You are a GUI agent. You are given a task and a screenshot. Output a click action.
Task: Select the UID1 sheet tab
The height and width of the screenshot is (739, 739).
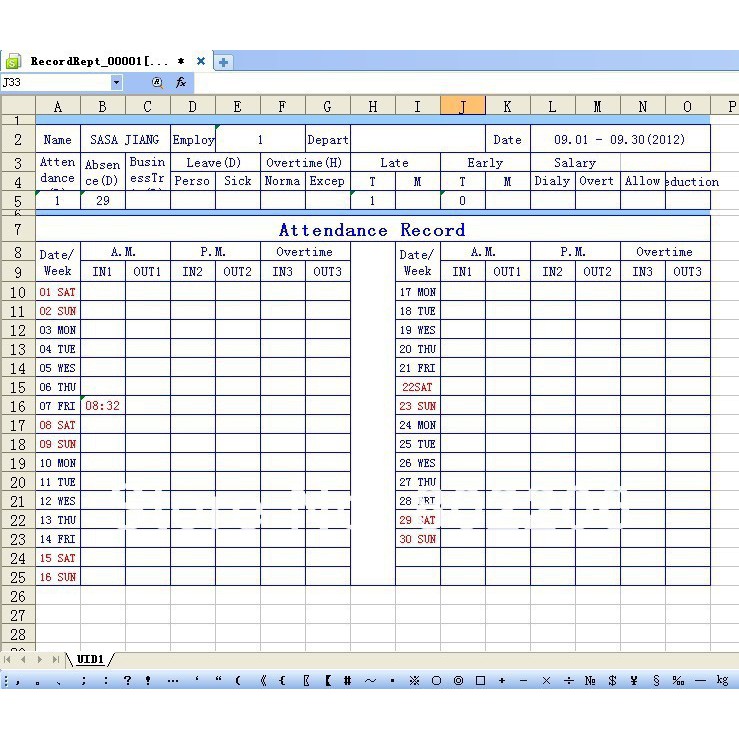[x=91, y=659]
